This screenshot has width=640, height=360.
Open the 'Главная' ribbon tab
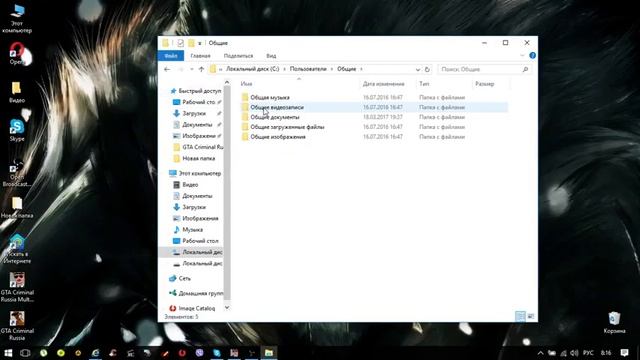pos(200,56)
